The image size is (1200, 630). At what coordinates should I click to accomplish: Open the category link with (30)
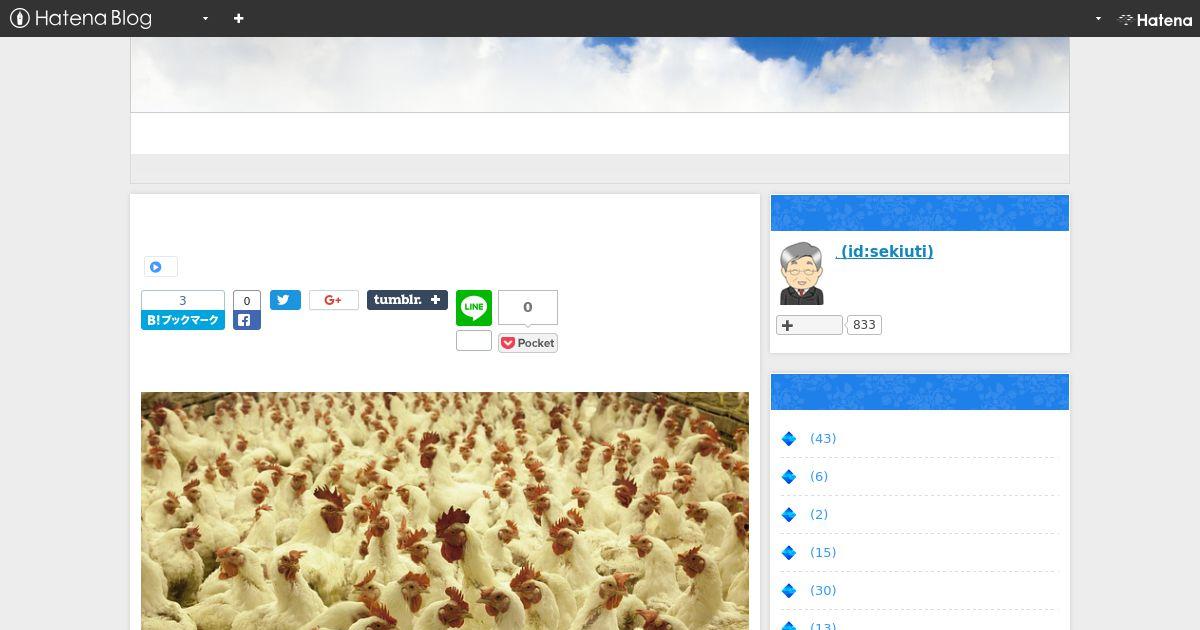point(823,591)
